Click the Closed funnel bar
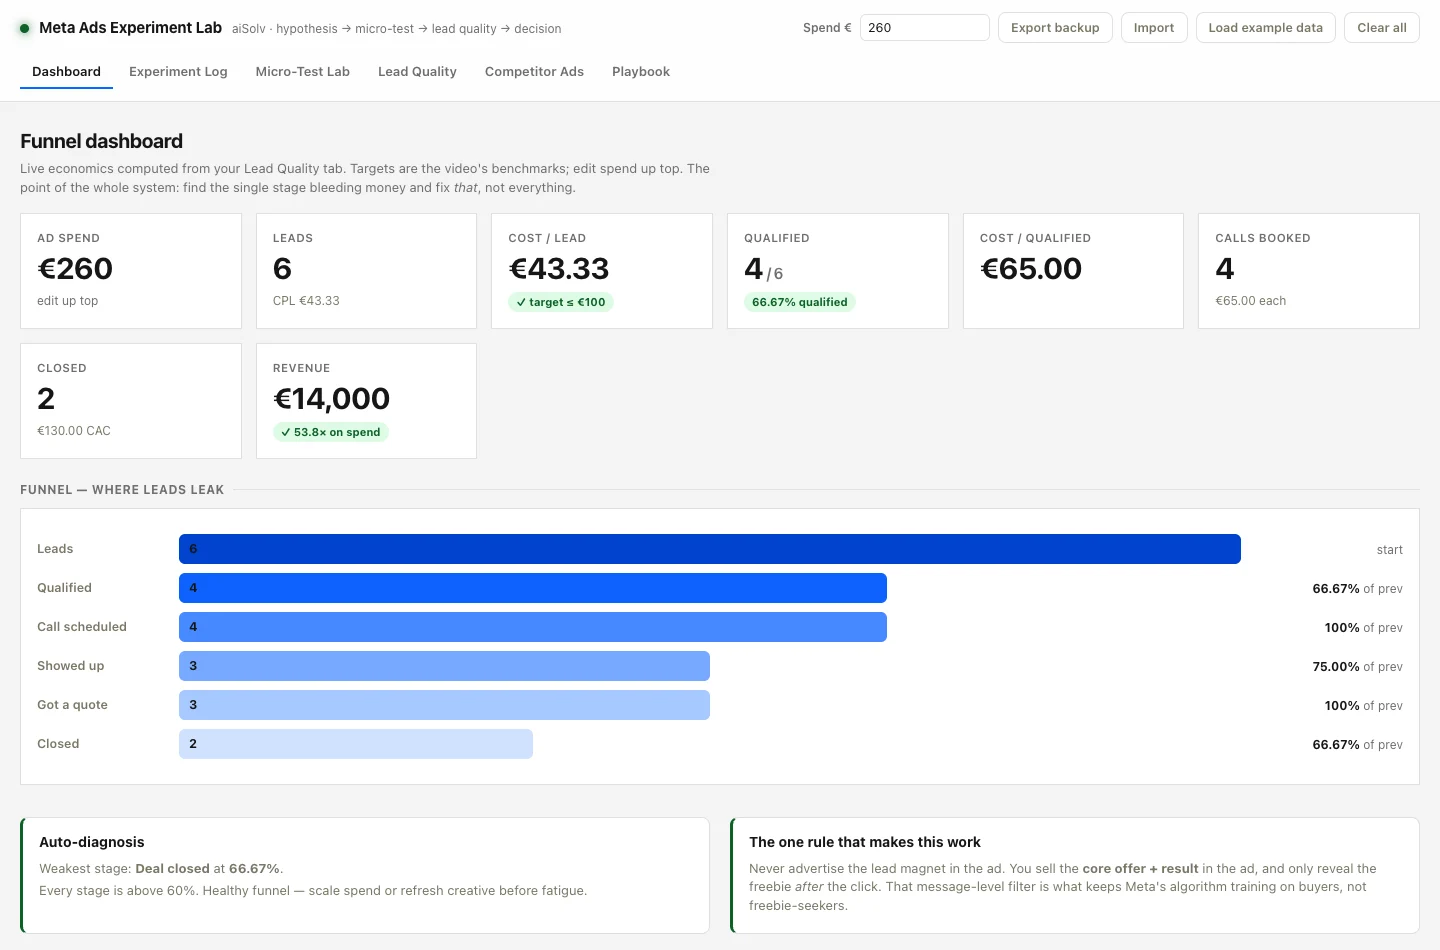1440x950 pixels. [356, 744]
